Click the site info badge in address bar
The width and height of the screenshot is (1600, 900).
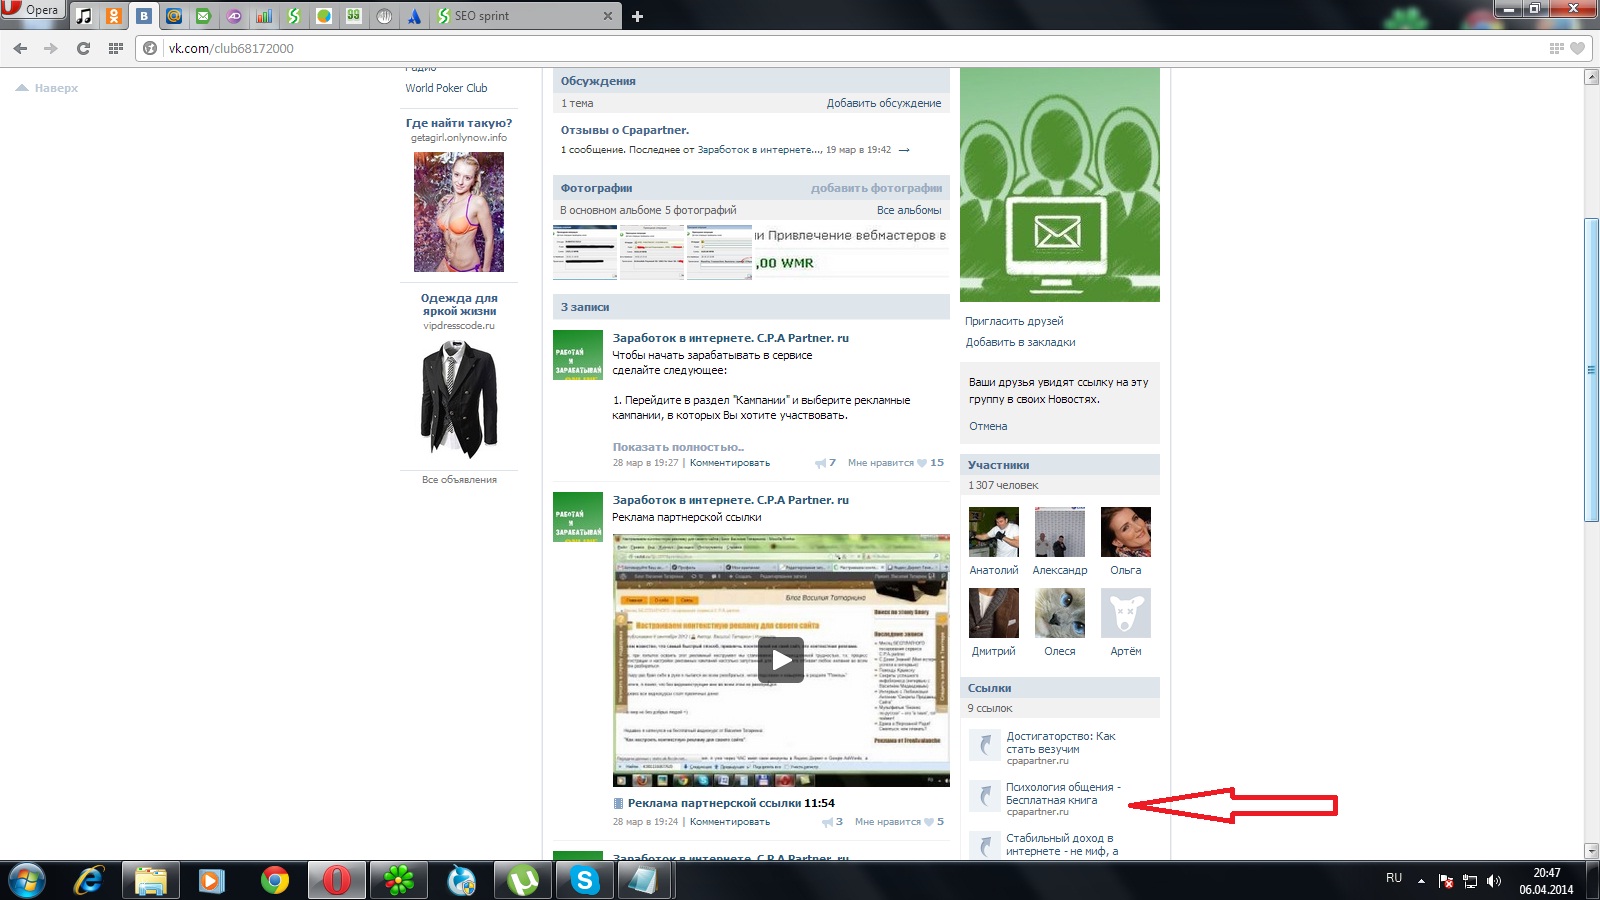point(150,48)
